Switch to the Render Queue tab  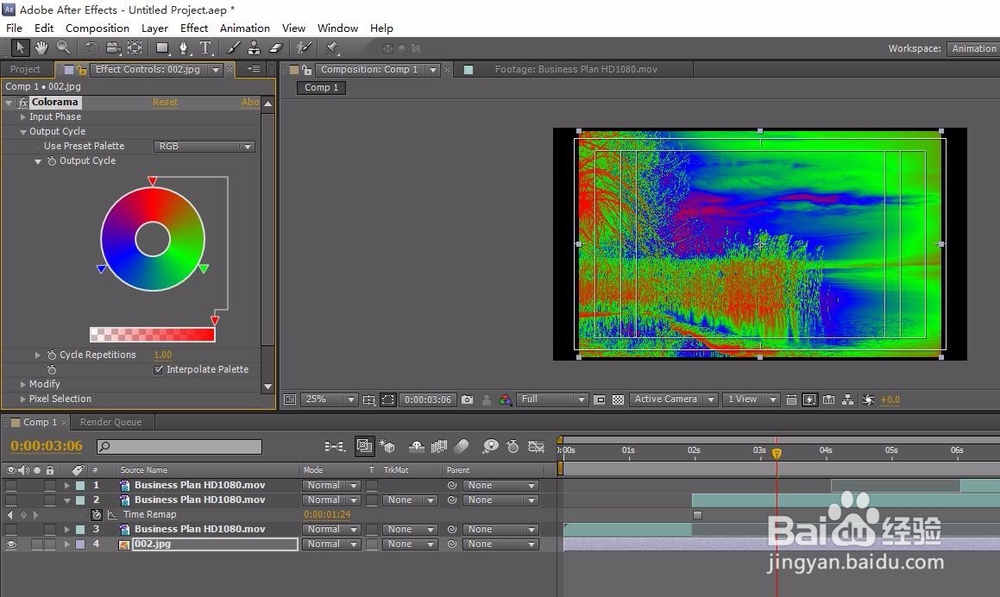coord(111,422)
